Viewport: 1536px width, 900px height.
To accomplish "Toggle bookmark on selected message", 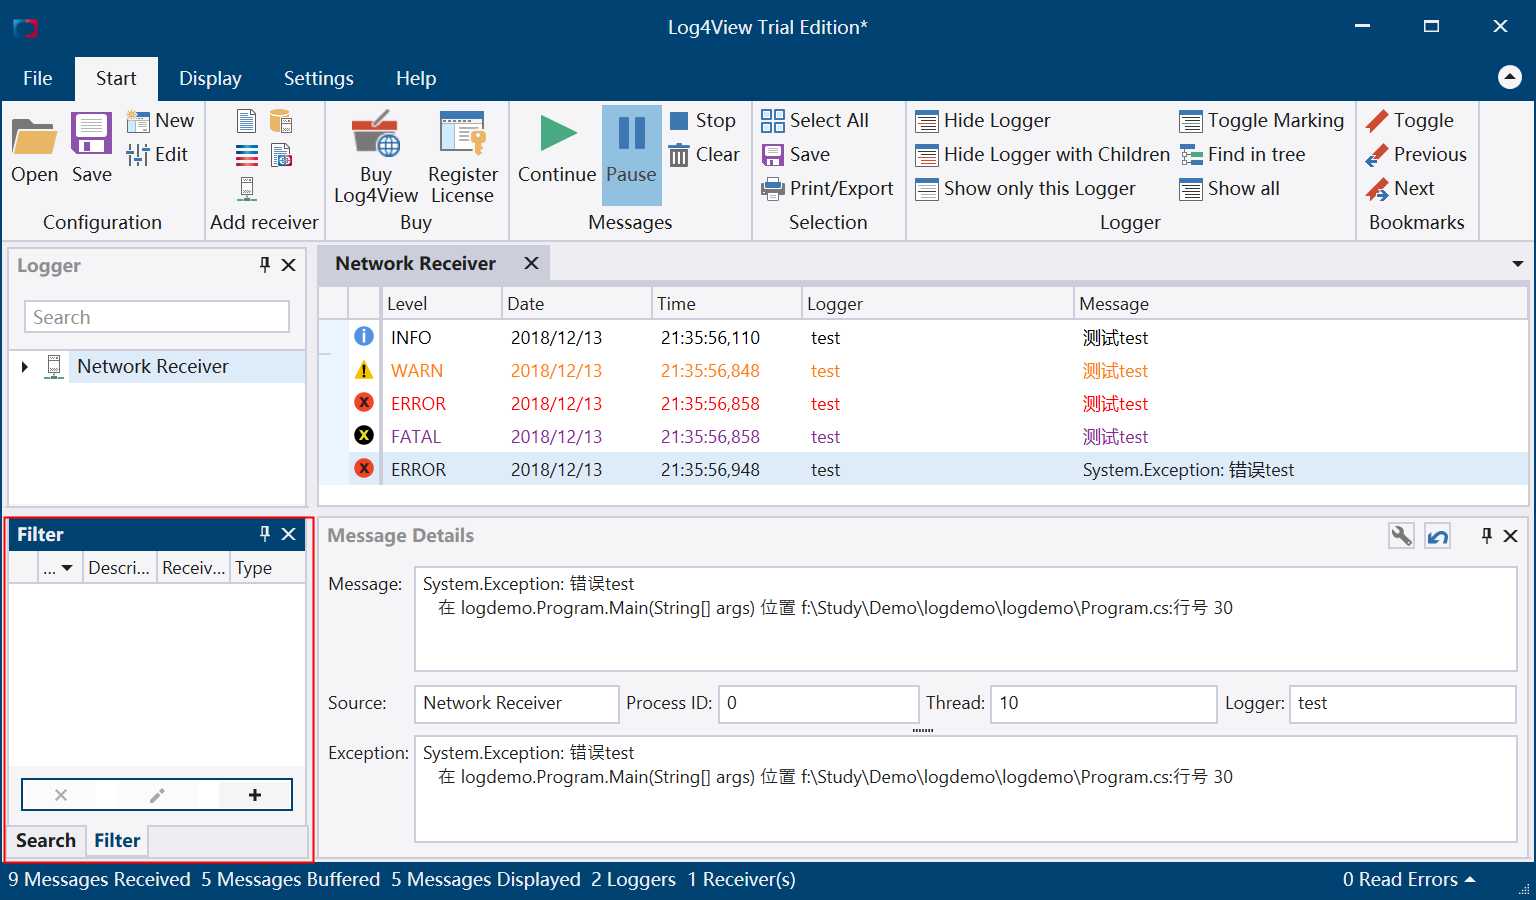I will click(1409, 121).
